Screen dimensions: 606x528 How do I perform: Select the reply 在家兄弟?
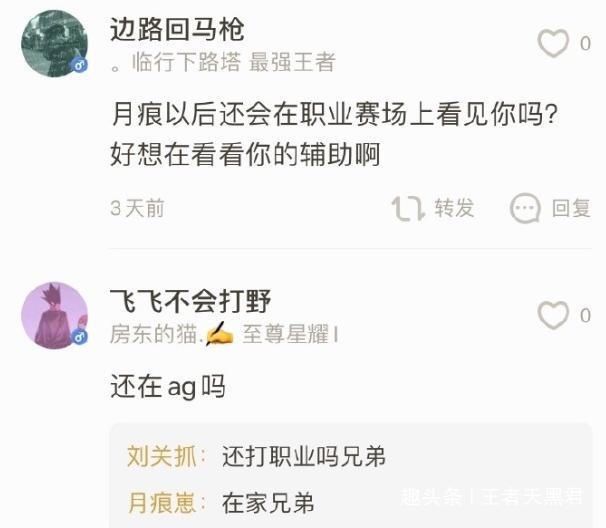pos(268,503)
